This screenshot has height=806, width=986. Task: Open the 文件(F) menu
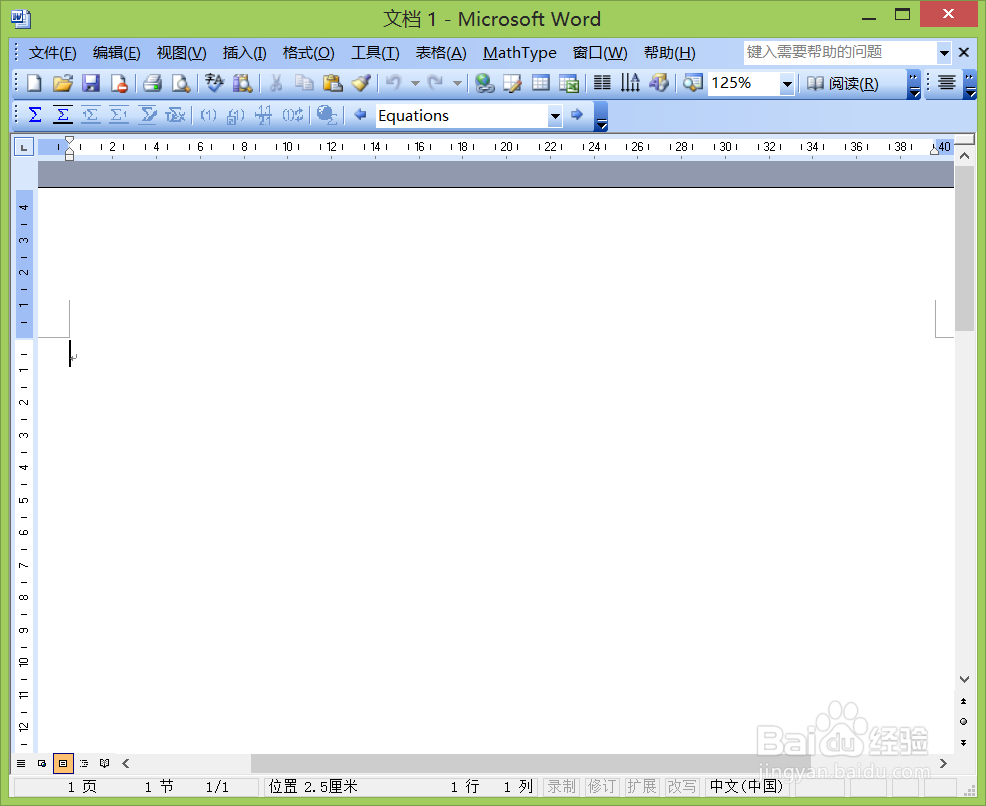click(x=52, y=53)
